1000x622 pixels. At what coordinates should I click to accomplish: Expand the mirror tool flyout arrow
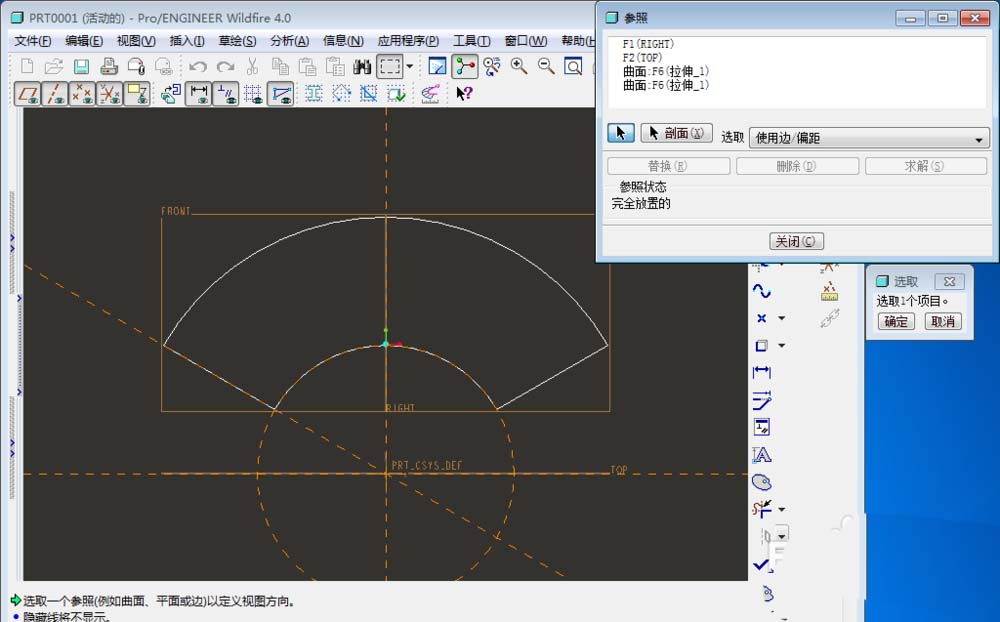(782, 535)
